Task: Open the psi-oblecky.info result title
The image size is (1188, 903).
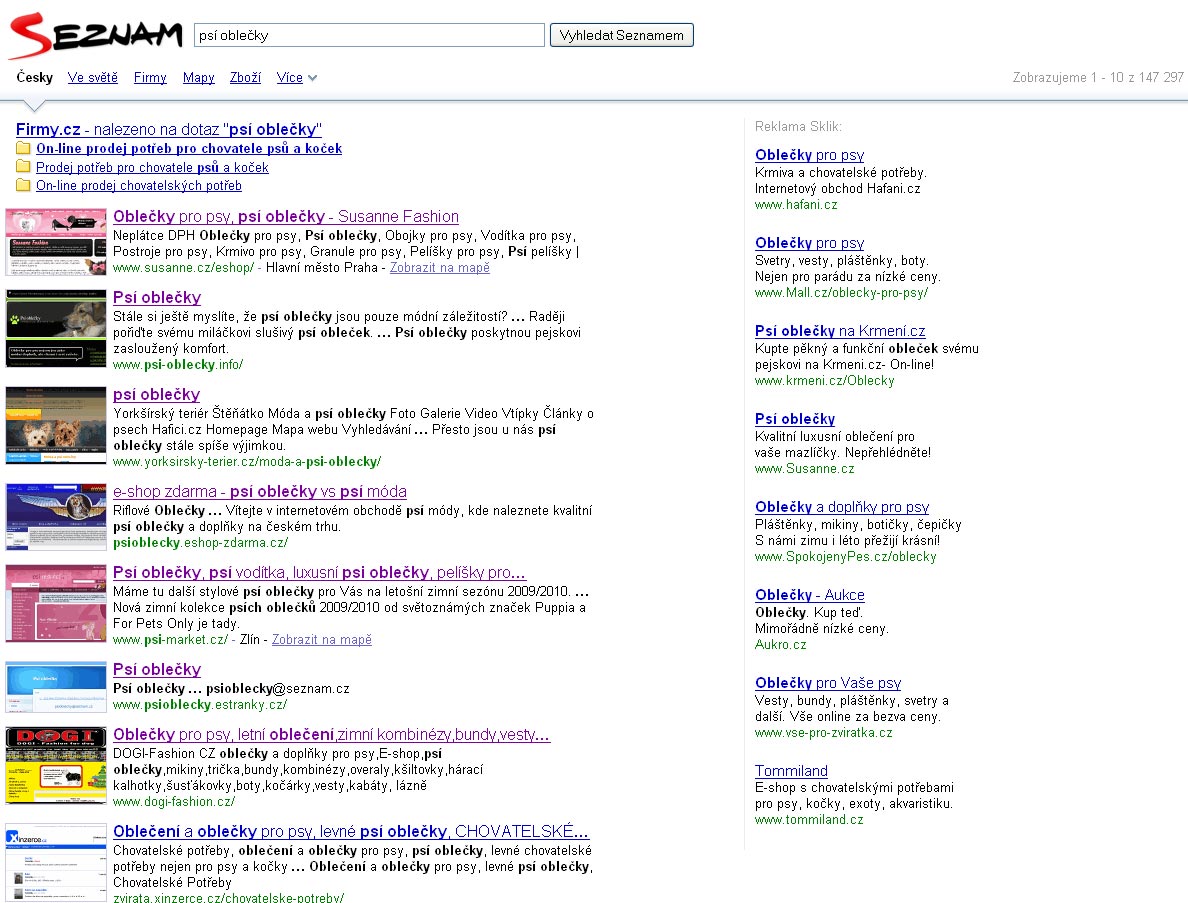Action: click(157, 298)
